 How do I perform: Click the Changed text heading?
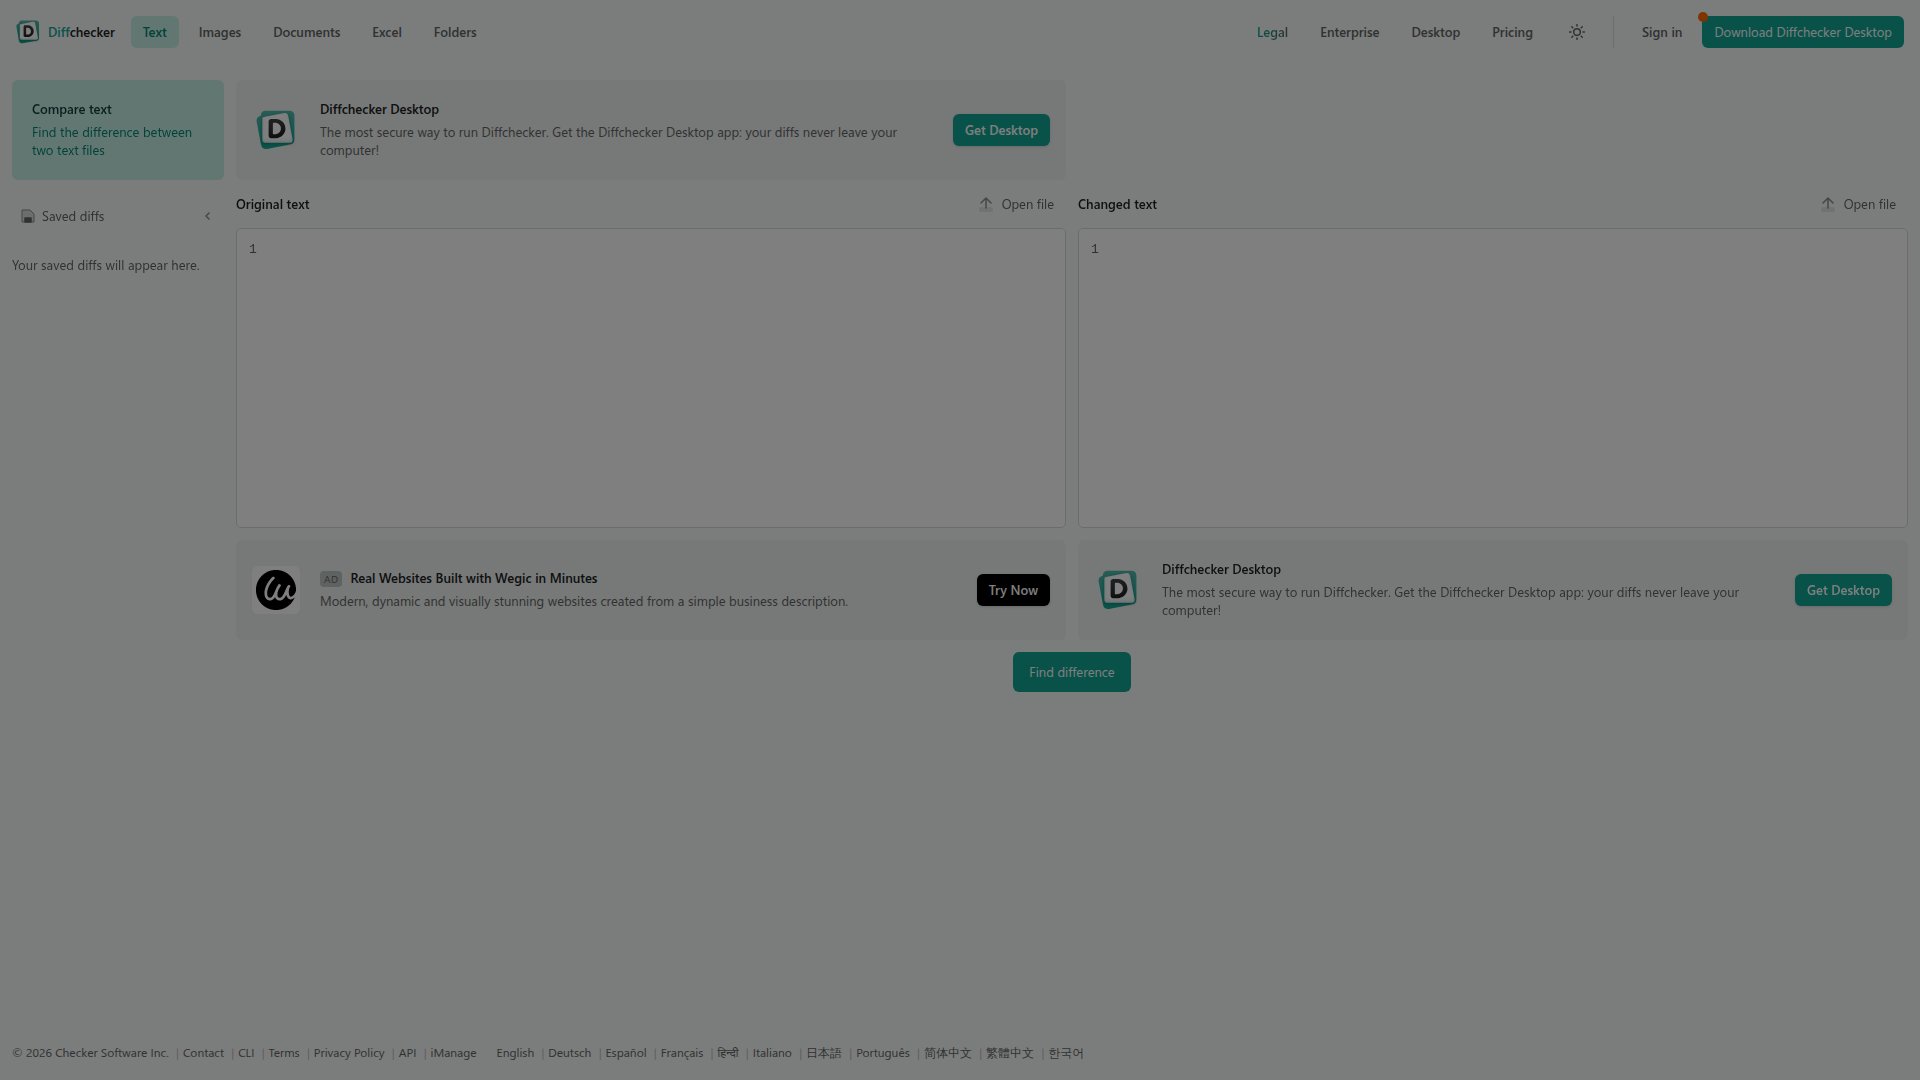pyautogui.click(x=1117, y=204)
